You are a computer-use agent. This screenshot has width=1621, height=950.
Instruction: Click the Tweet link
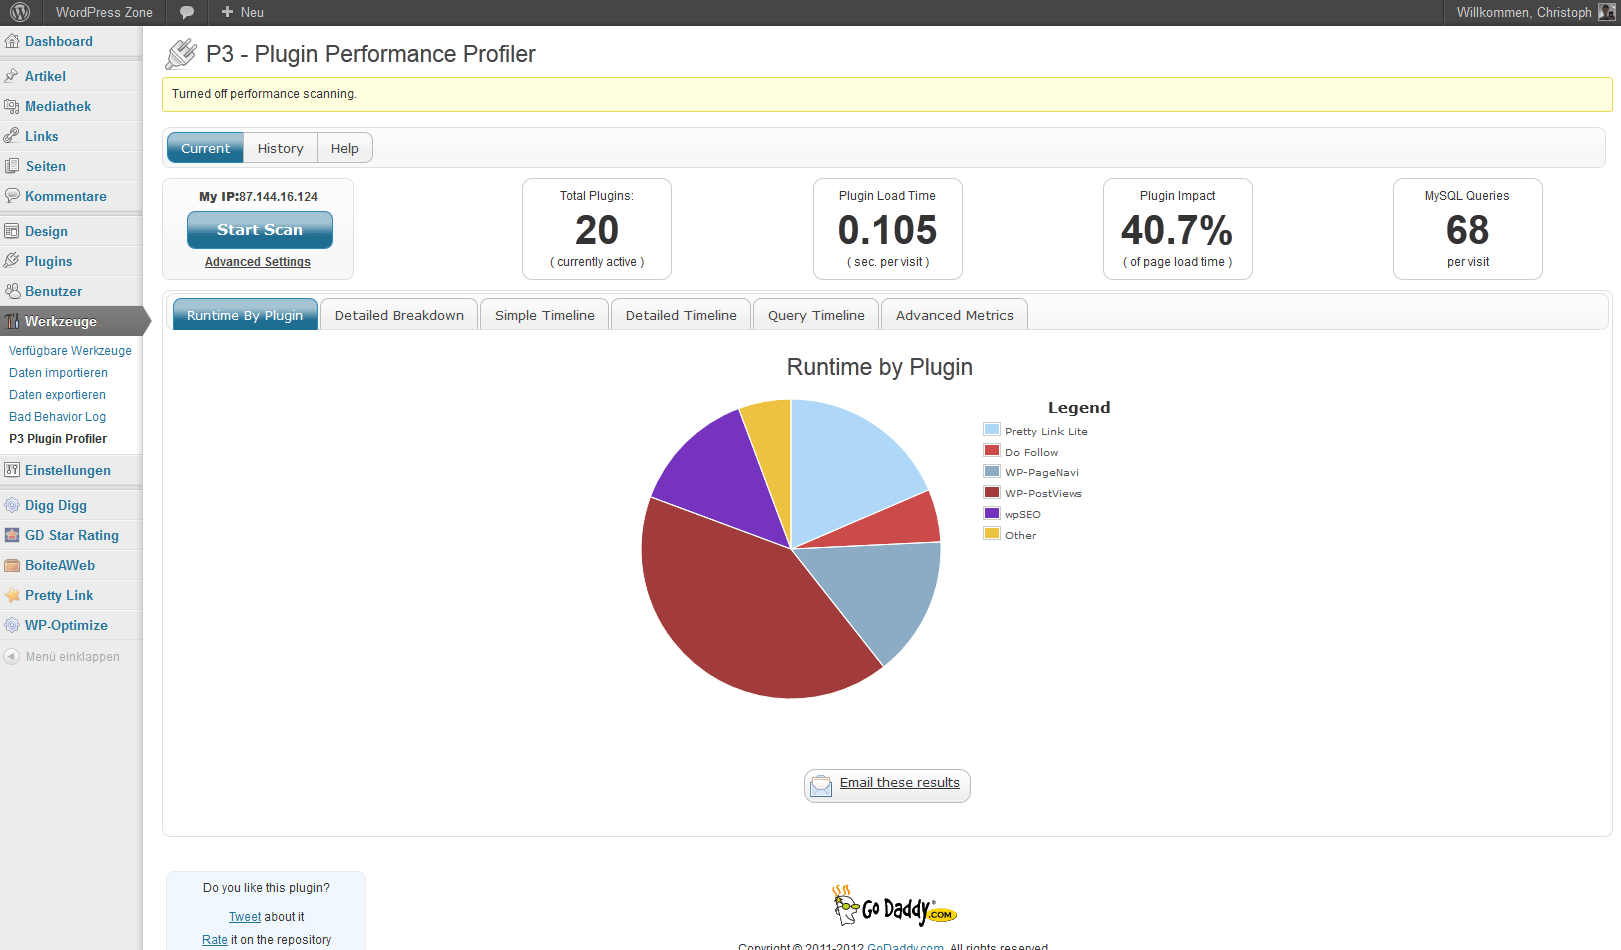[x=245, y=917]
